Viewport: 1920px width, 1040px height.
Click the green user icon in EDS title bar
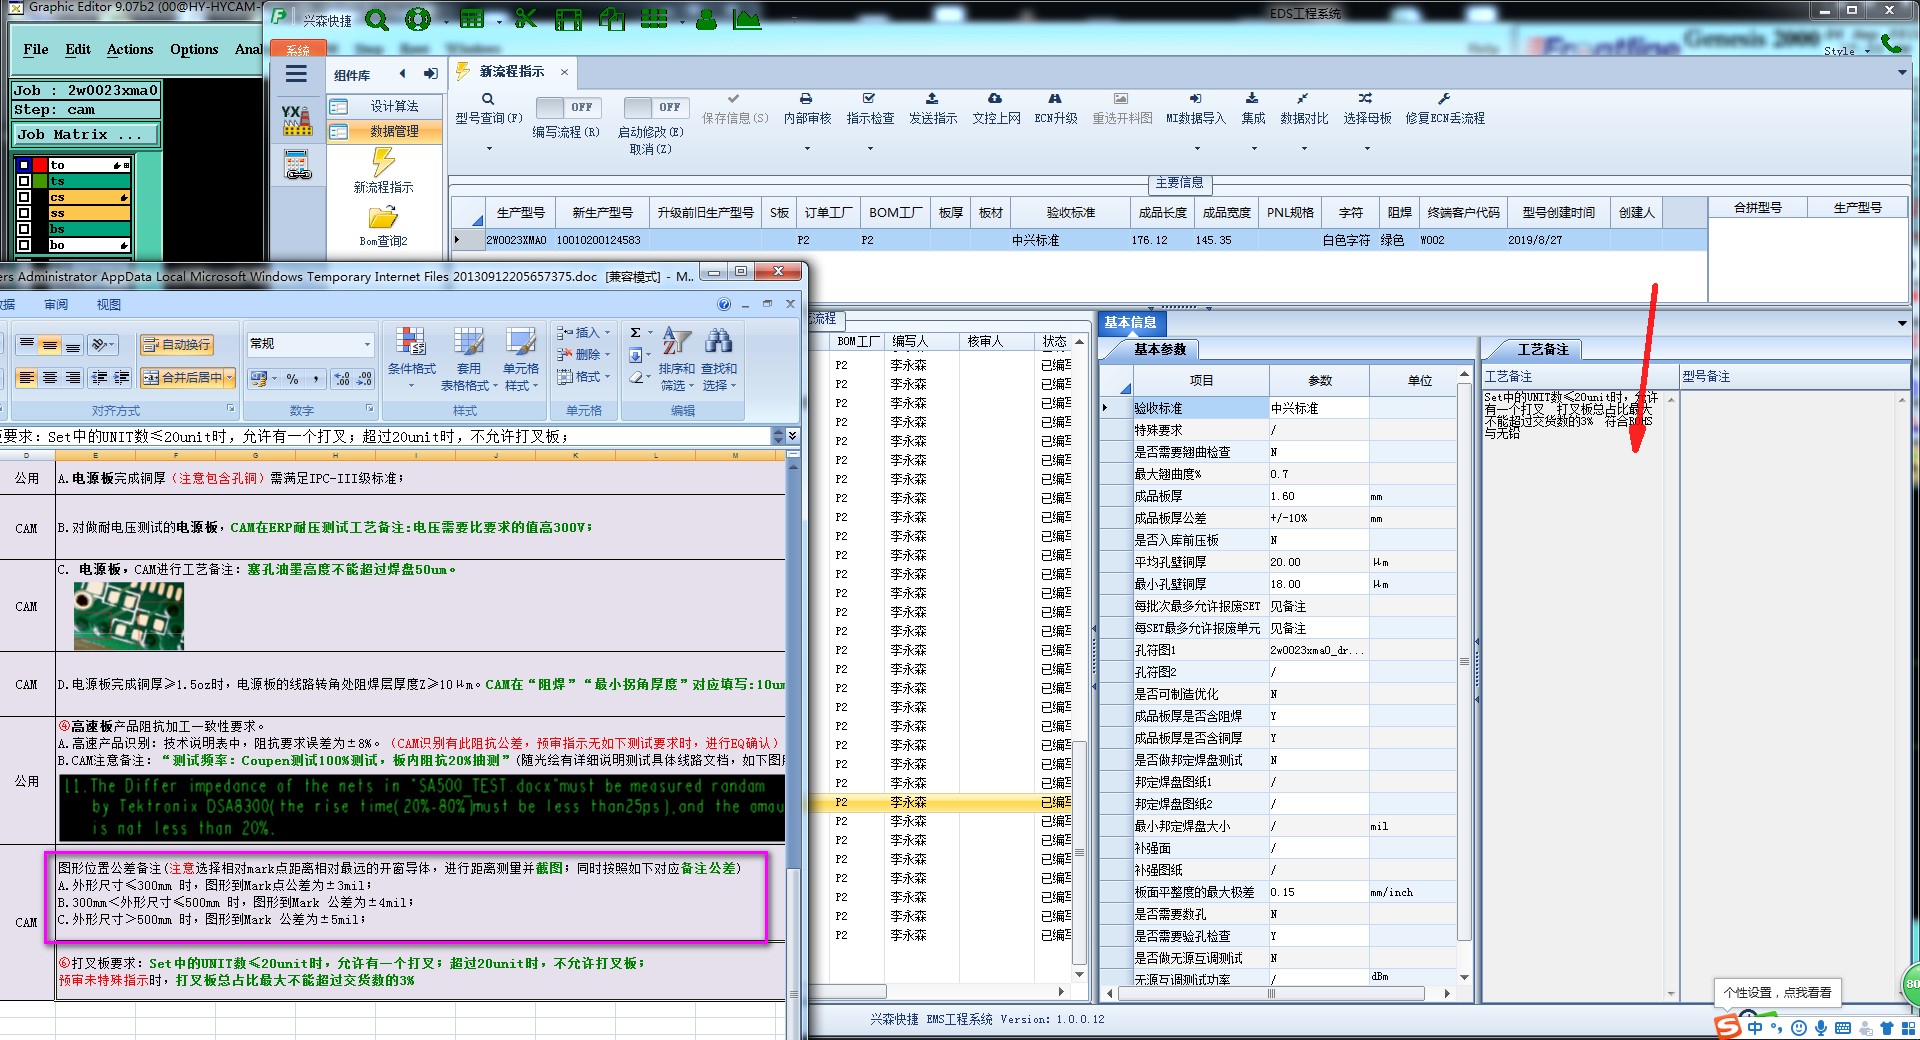point(706,19)
